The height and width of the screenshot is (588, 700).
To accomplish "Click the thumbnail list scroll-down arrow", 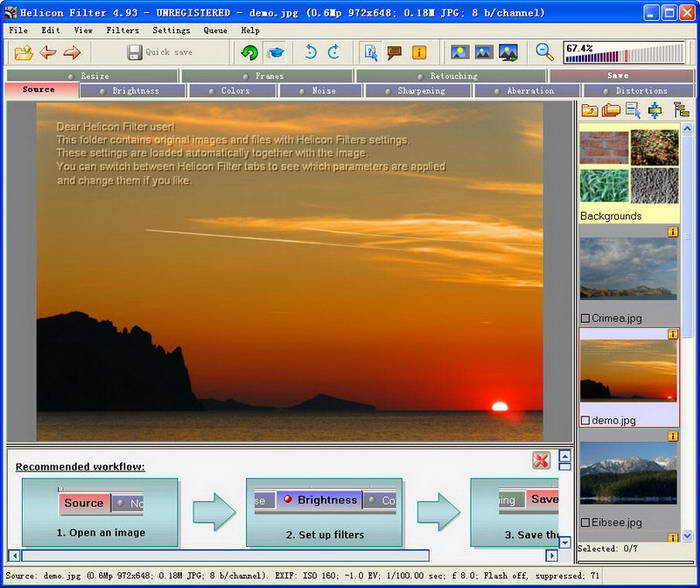I will [687, 535].
